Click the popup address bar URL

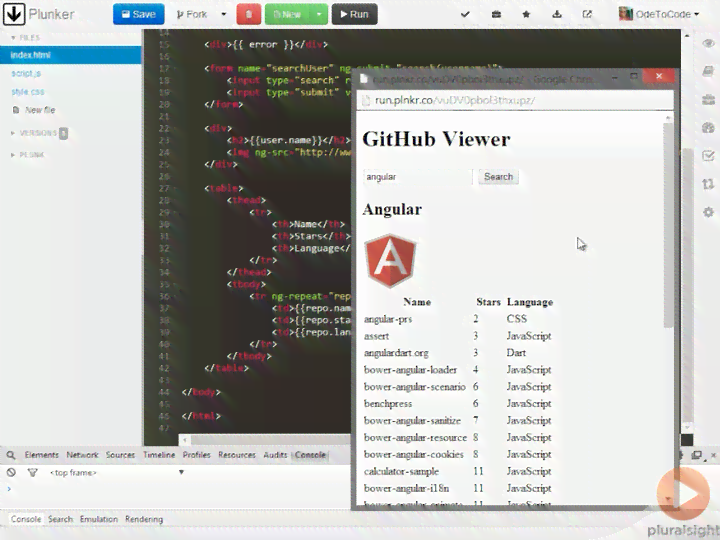point(455,100)
